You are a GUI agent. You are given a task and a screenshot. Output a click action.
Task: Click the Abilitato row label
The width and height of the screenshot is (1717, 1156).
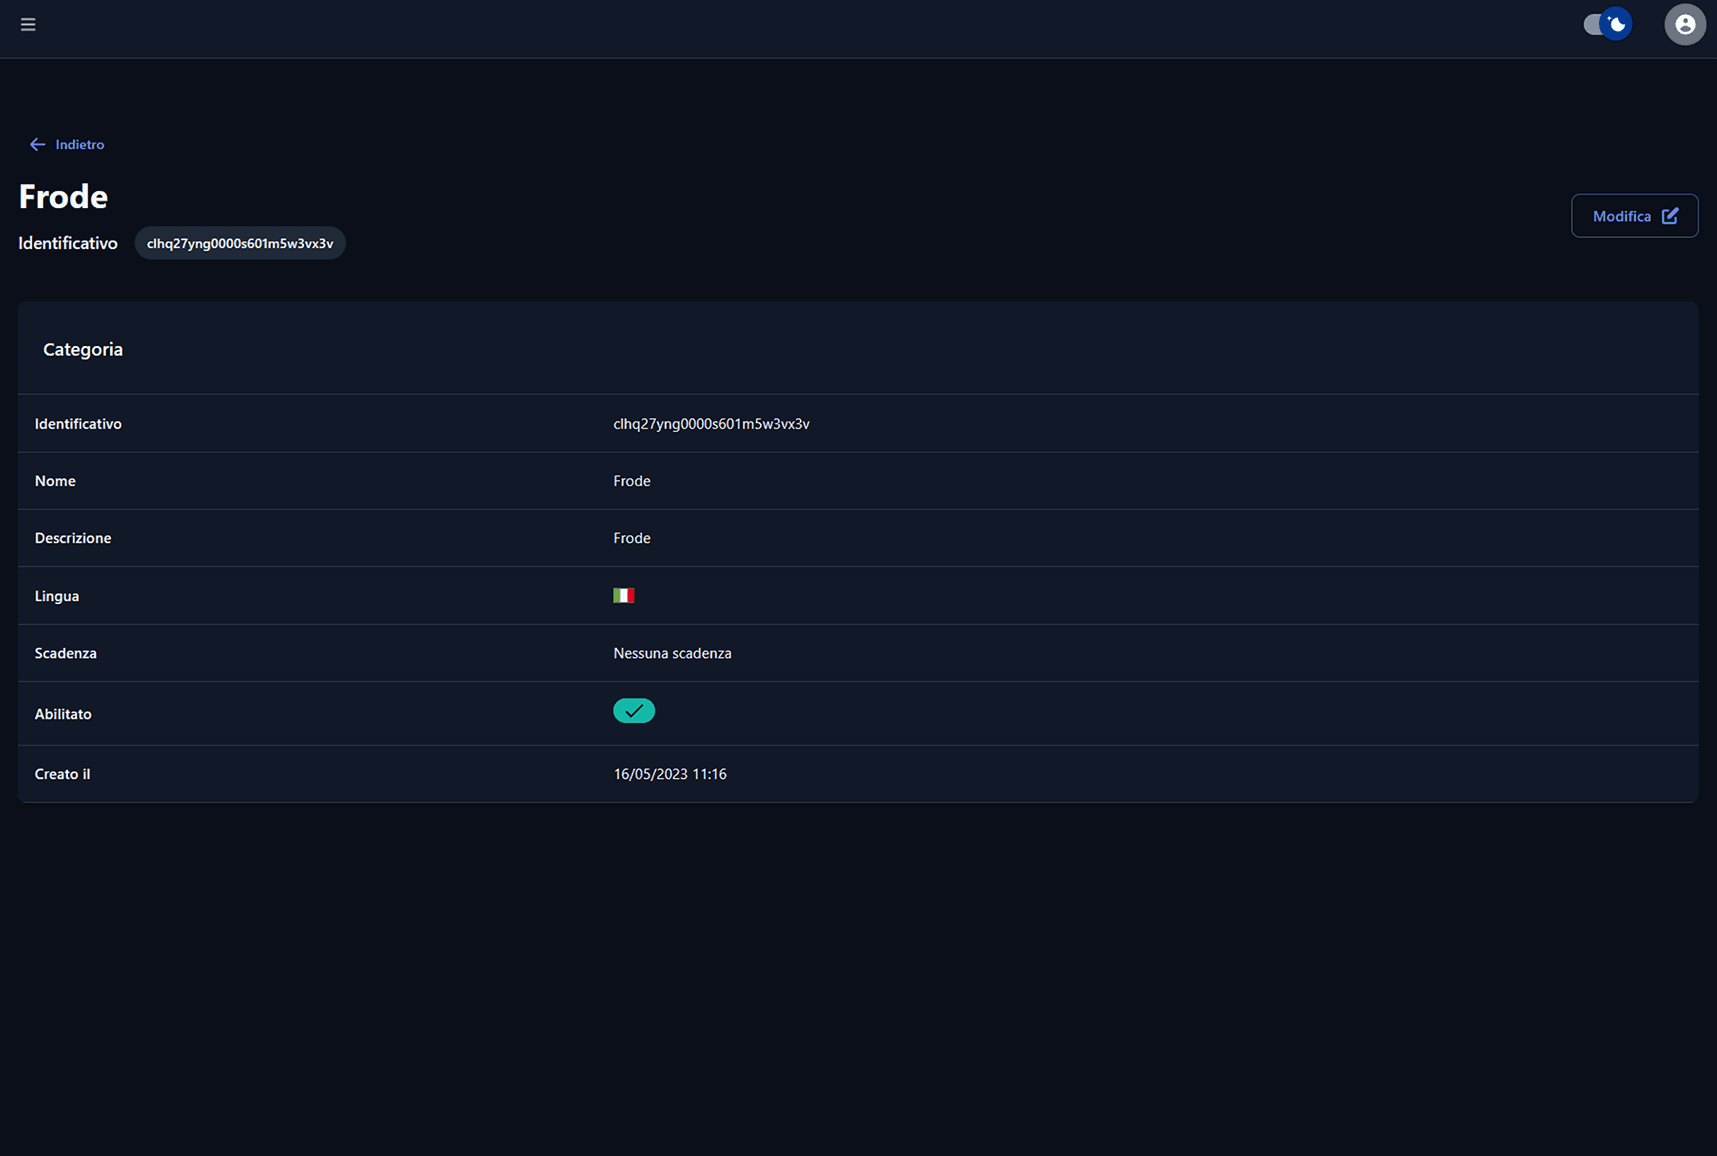click(x=63, y=714)
